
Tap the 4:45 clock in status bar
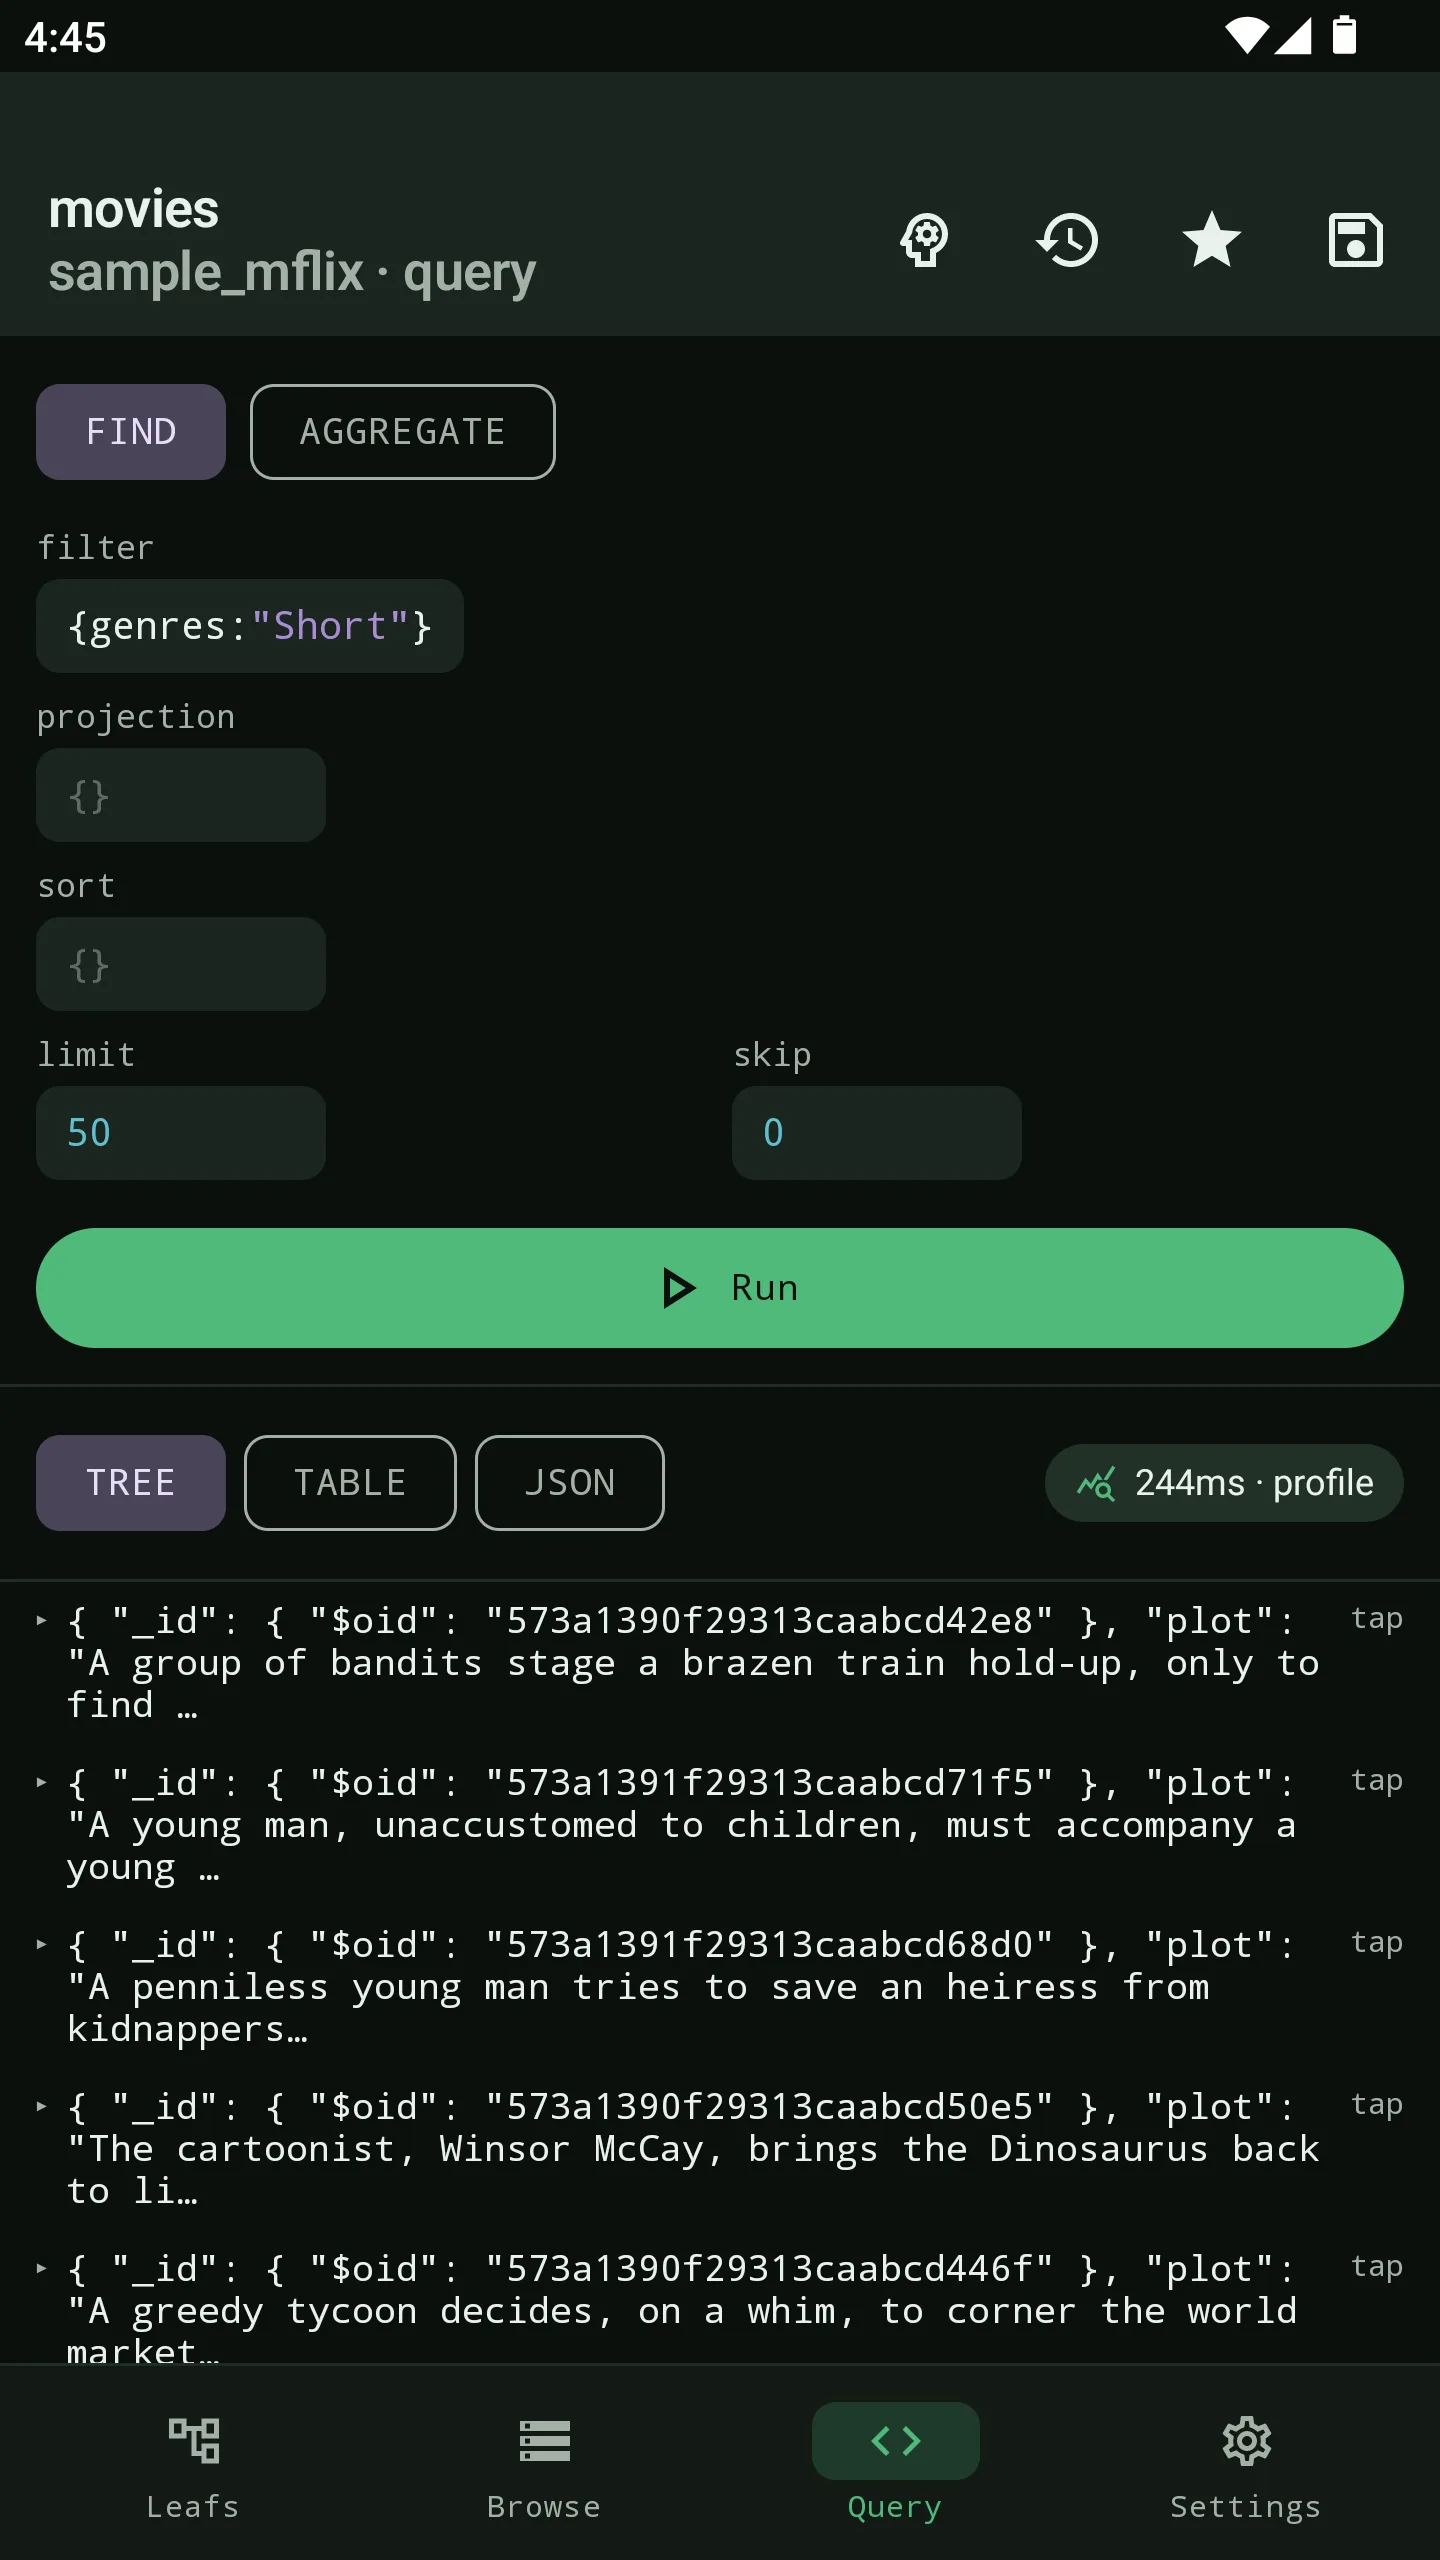pyautogui.click(x=65, y=37)
